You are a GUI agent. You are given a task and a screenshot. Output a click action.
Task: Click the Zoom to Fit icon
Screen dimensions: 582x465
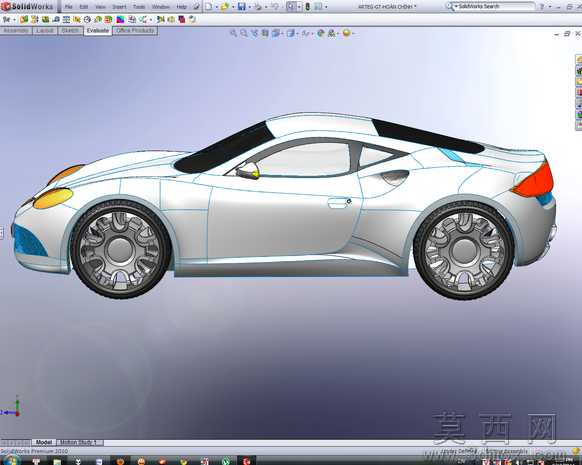(233, 33)
